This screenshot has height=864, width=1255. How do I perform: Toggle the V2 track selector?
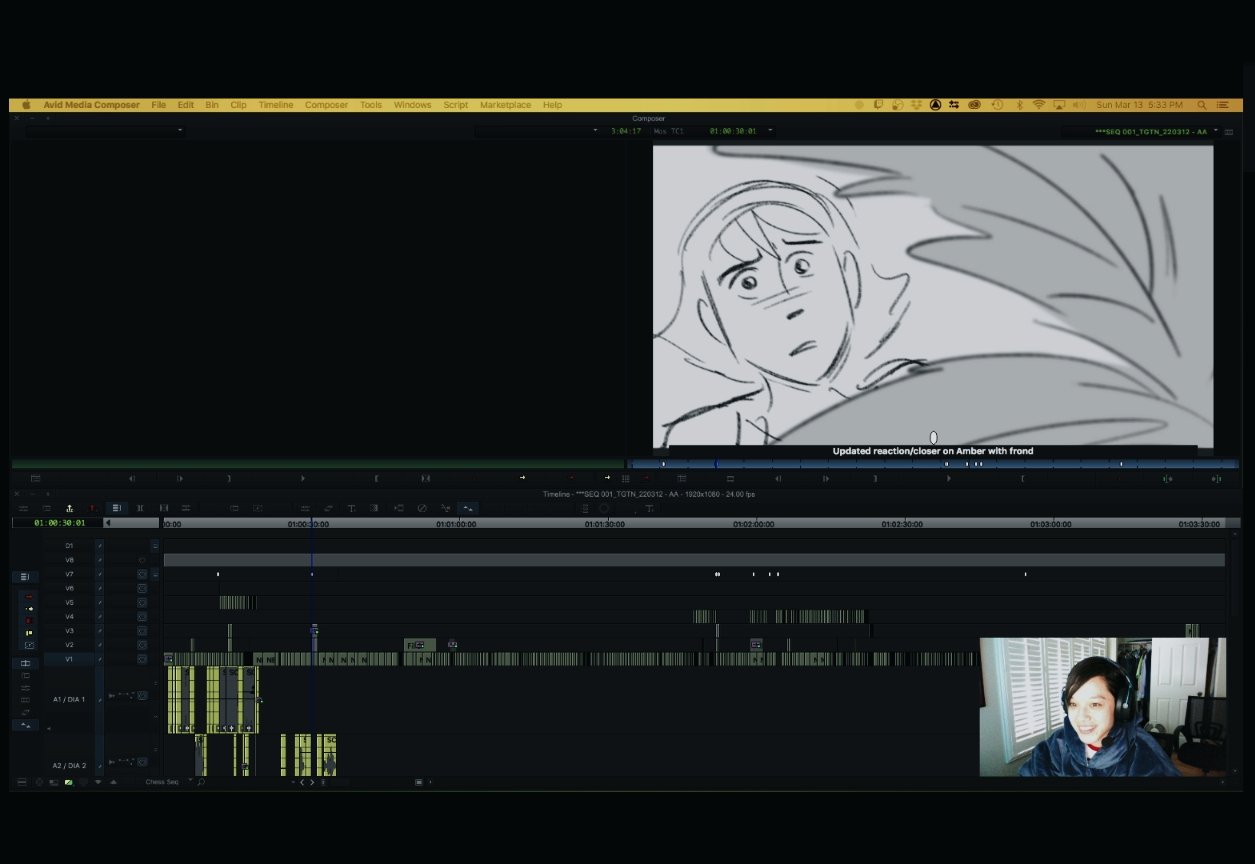69,645
